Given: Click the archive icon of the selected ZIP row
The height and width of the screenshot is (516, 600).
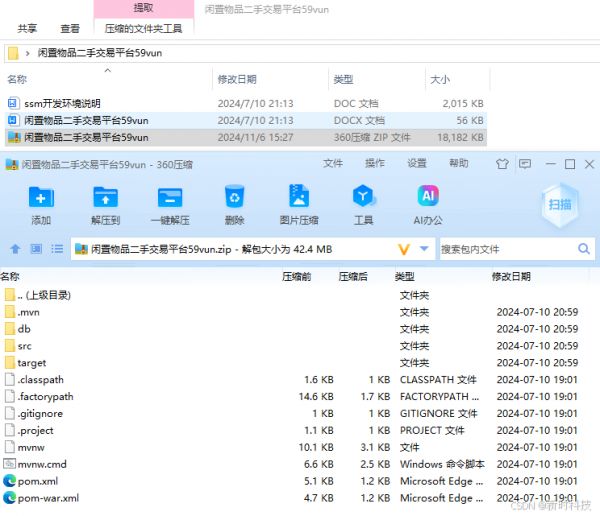Looking at the screenshot, I should point(14,137).
